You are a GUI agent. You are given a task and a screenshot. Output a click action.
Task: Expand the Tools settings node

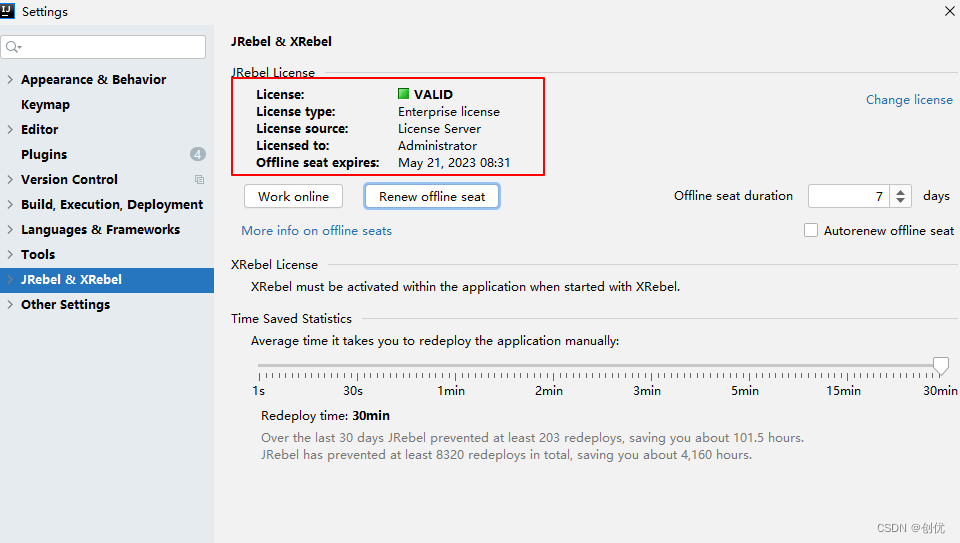[10, 254]
